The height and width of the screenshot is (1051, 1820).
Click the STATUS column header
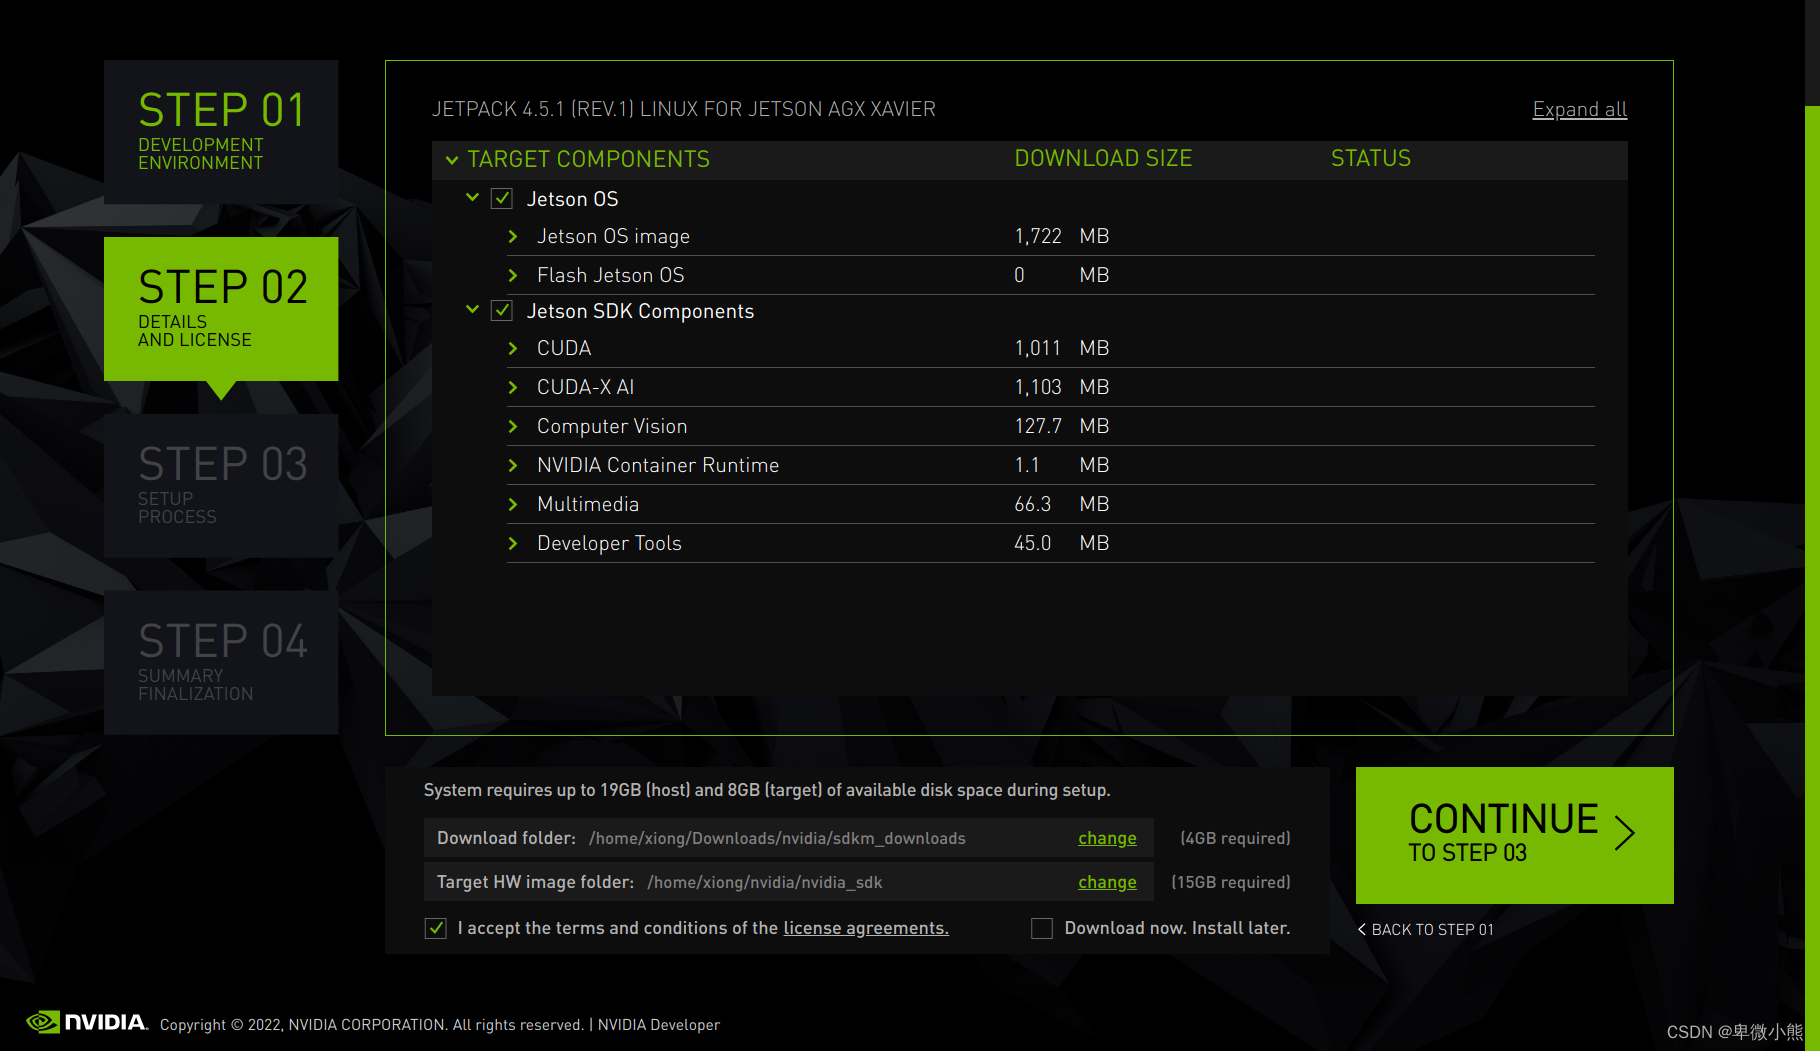[1371, 158]
